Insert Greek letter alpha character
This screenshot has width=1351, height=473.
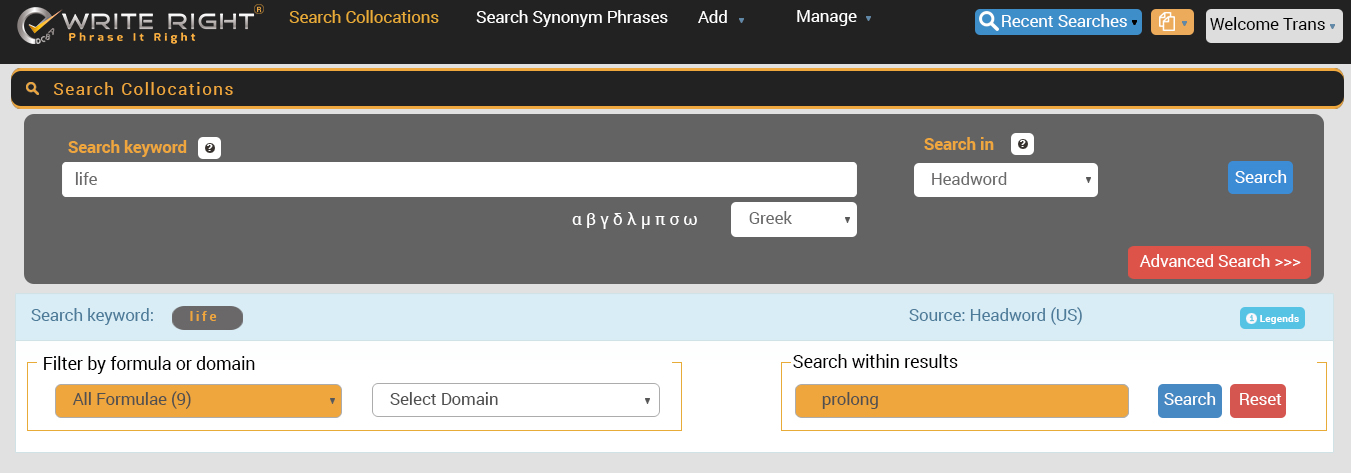[577, 219]
